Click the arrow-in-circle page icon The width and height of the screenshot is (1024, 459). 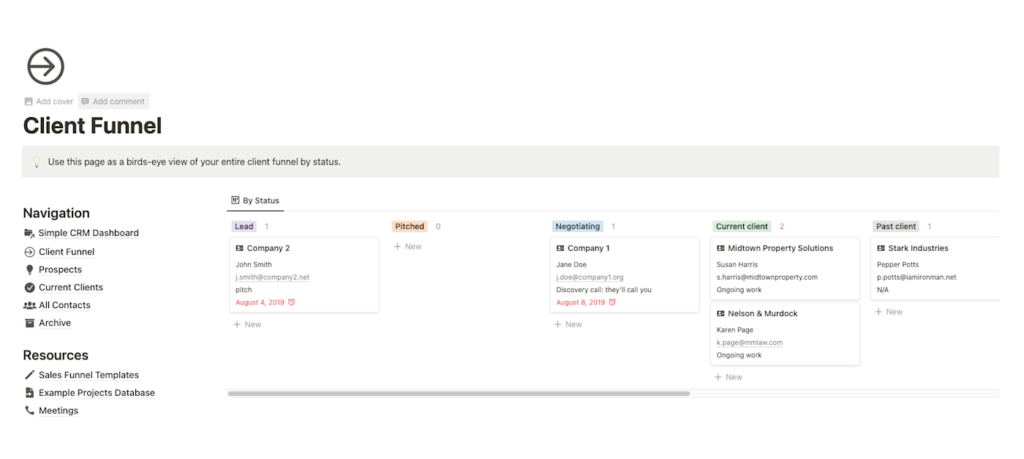point(46,66)
